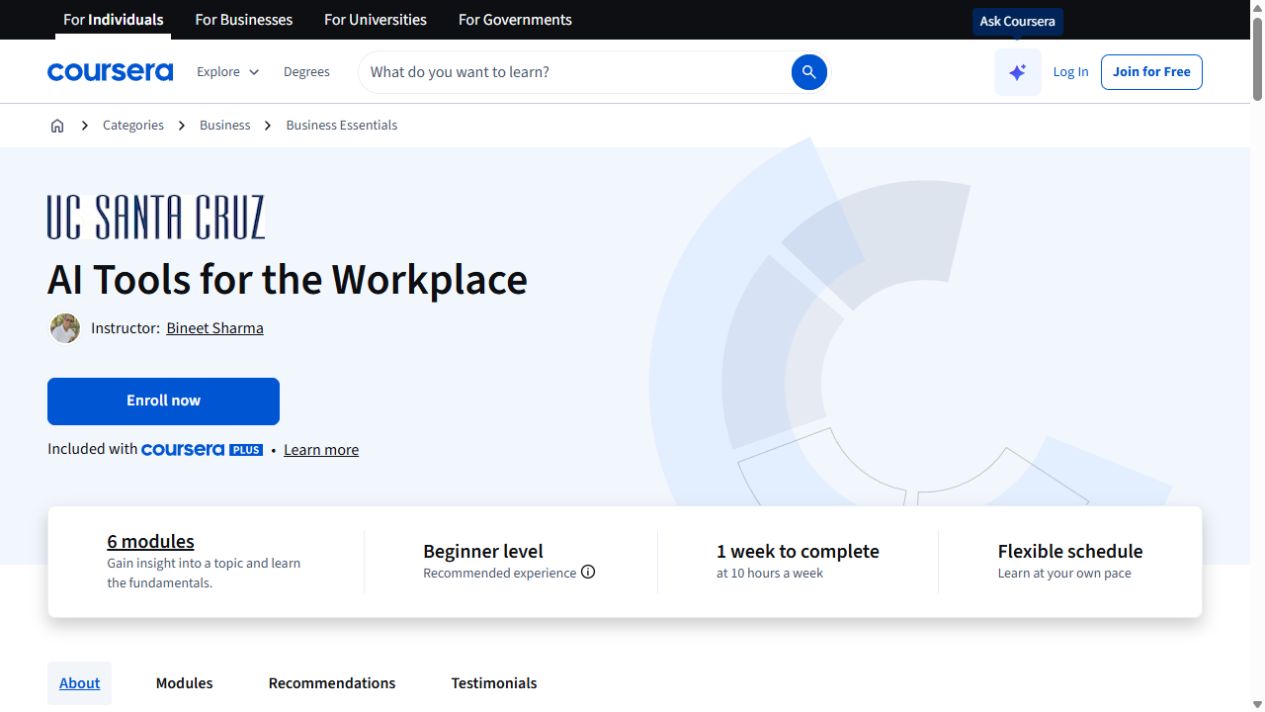Open the Degrees link
The width and height of the screenshot is (1265, 712).
point(306,72)
